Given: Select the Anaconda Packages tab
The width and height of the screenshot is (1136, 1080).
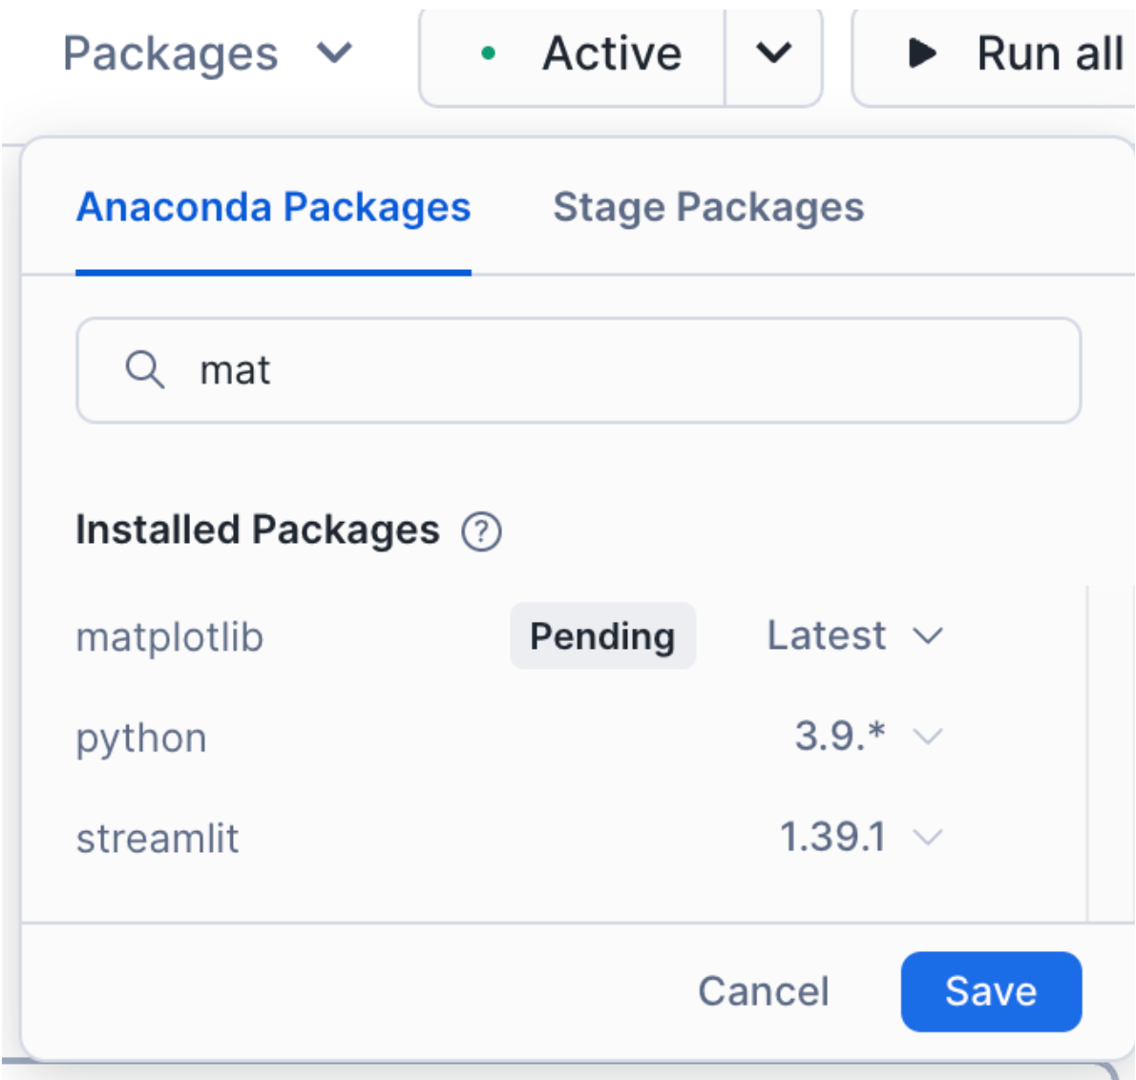Looking at the screenshot, I should tap(273, 208).
